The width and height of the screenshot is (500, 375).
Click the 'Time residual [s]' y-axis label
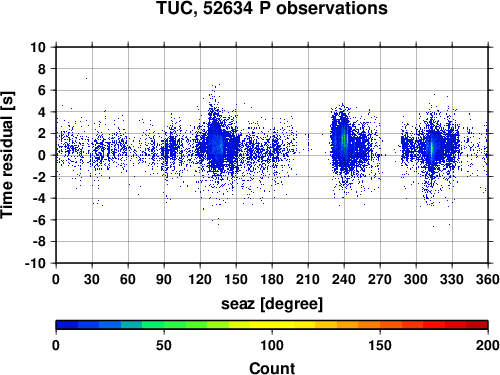point(7,155)
